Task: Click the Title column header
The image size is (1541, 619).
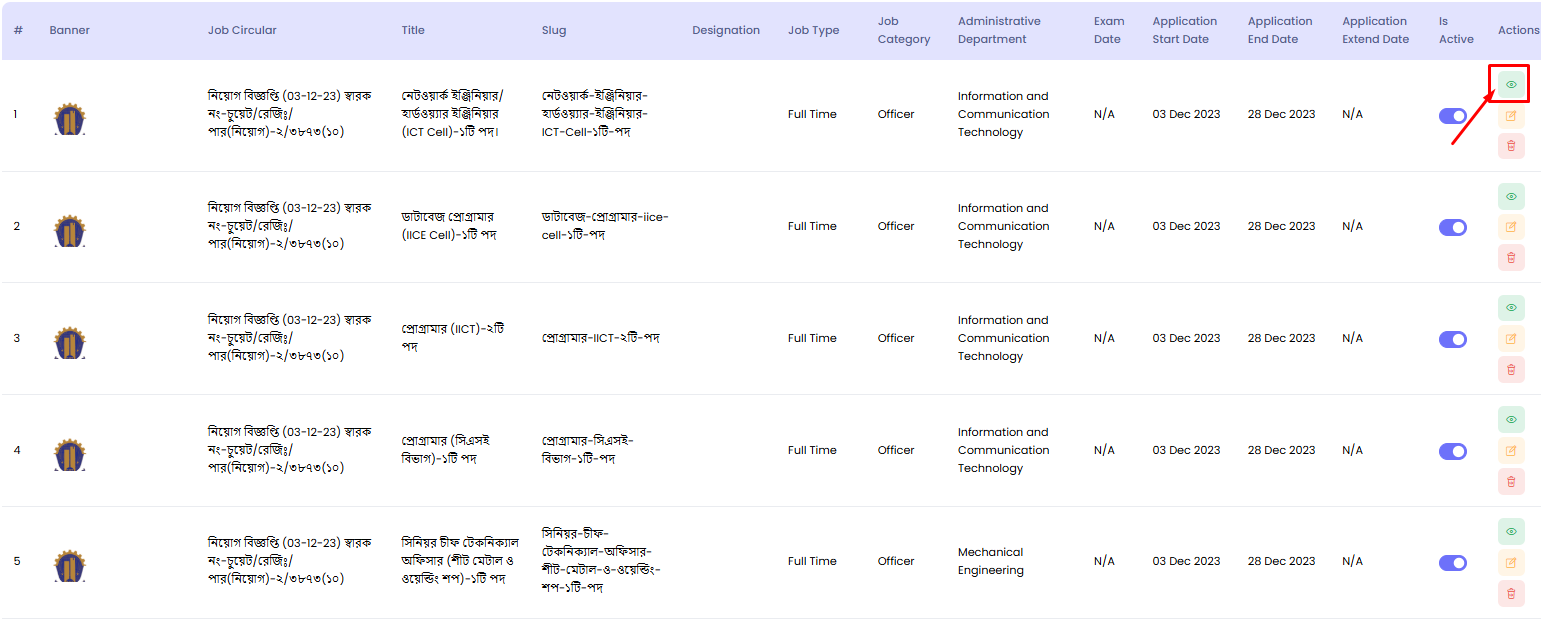Action: (x=413, y=30)
